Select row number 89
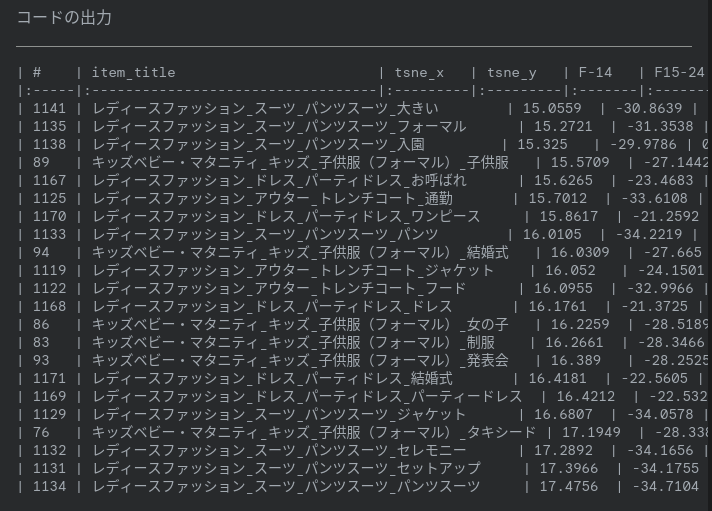 coord(41,162)
